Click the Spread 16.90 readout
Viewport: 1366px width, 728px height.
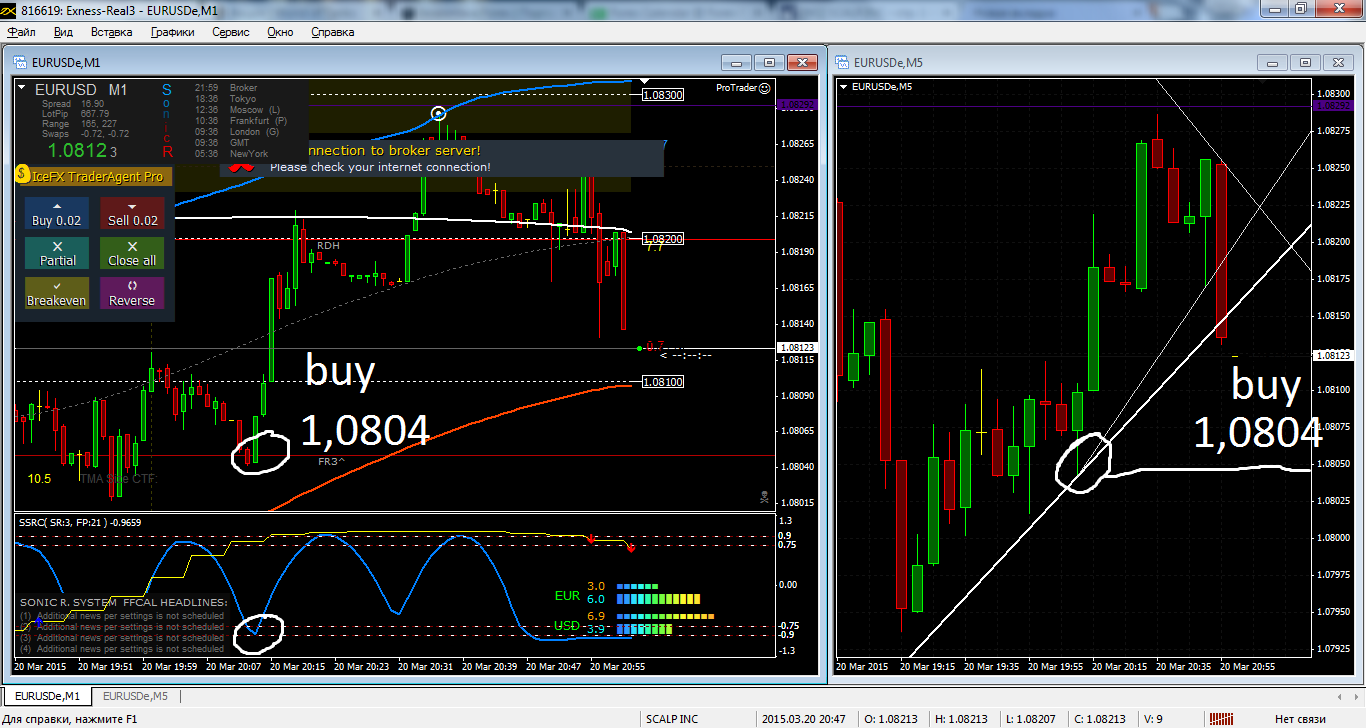[x=73, y=104]
